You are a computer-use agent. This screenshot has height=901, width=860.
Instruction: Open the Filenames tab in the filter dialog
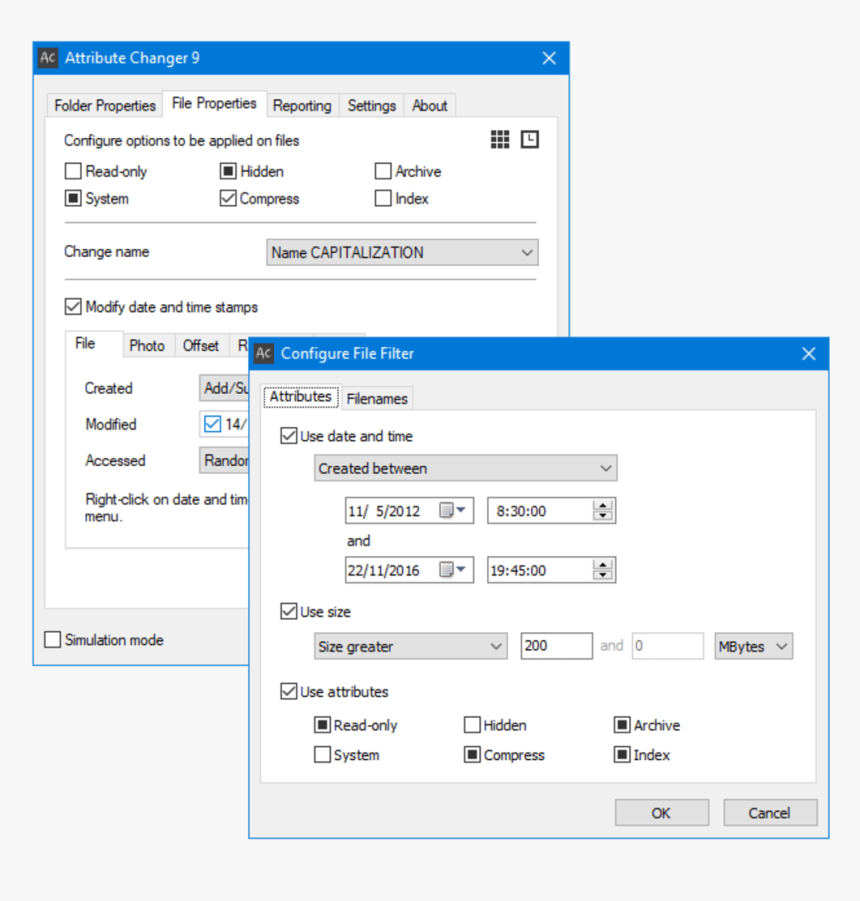click(377, 397)
